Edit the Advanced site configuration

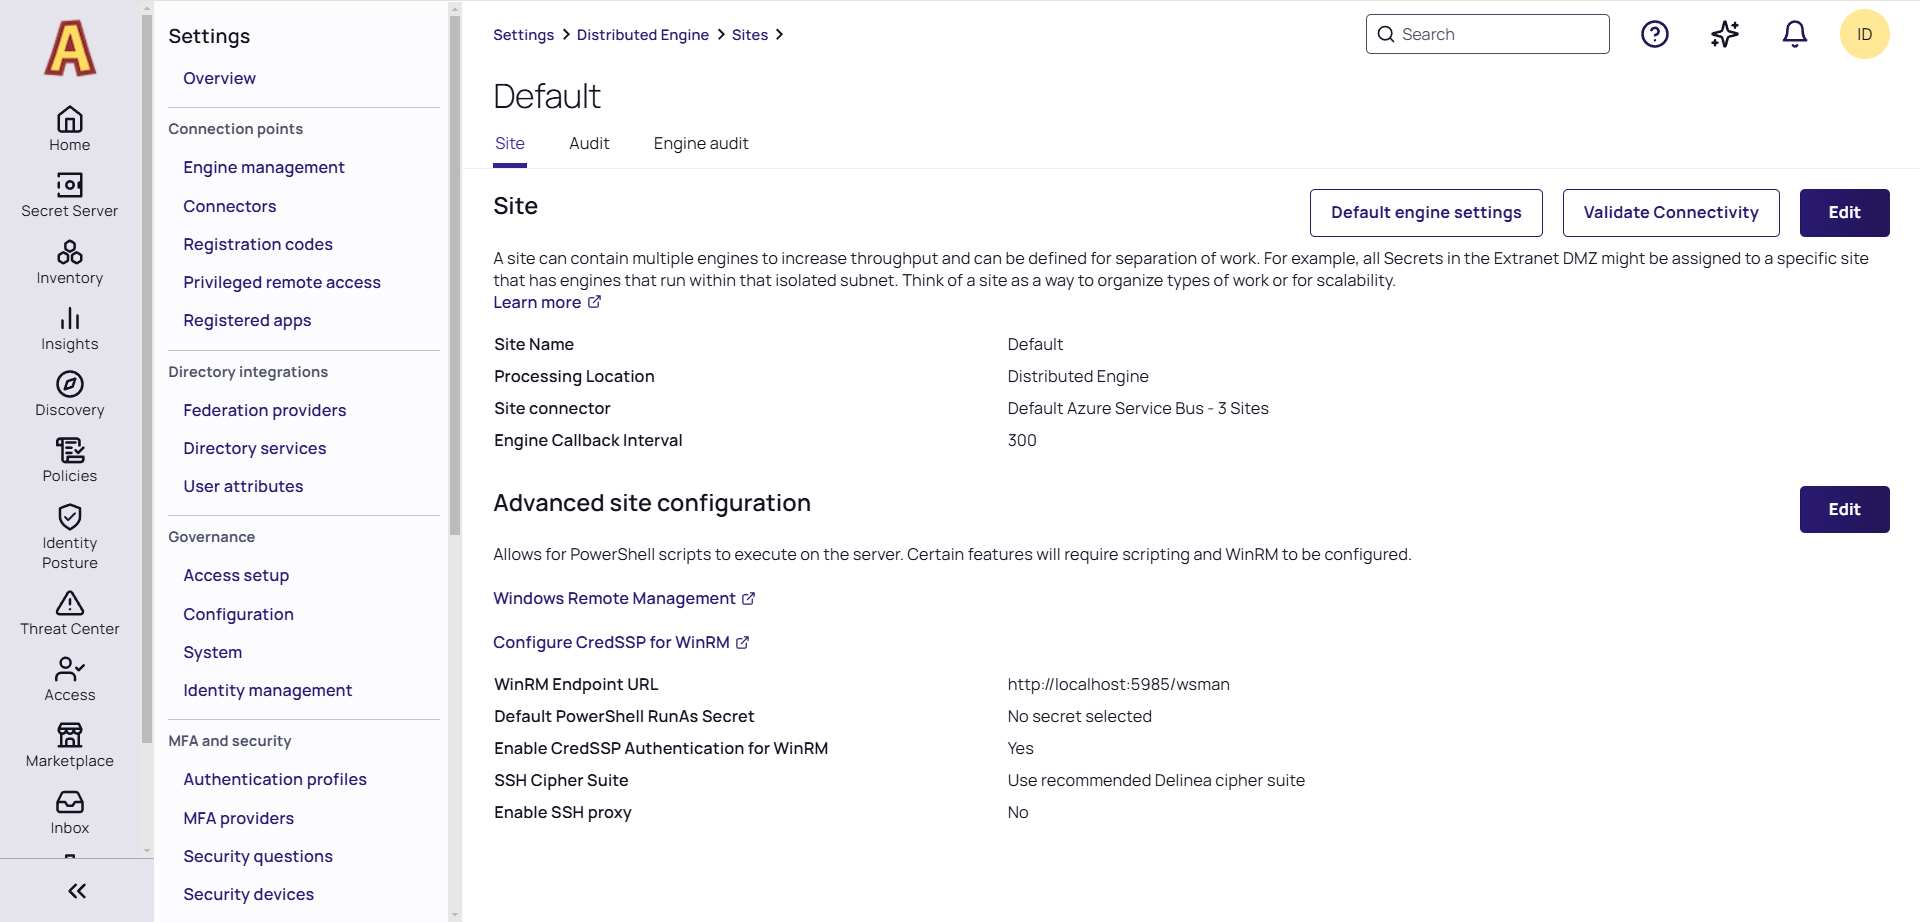pos(1843,509)
